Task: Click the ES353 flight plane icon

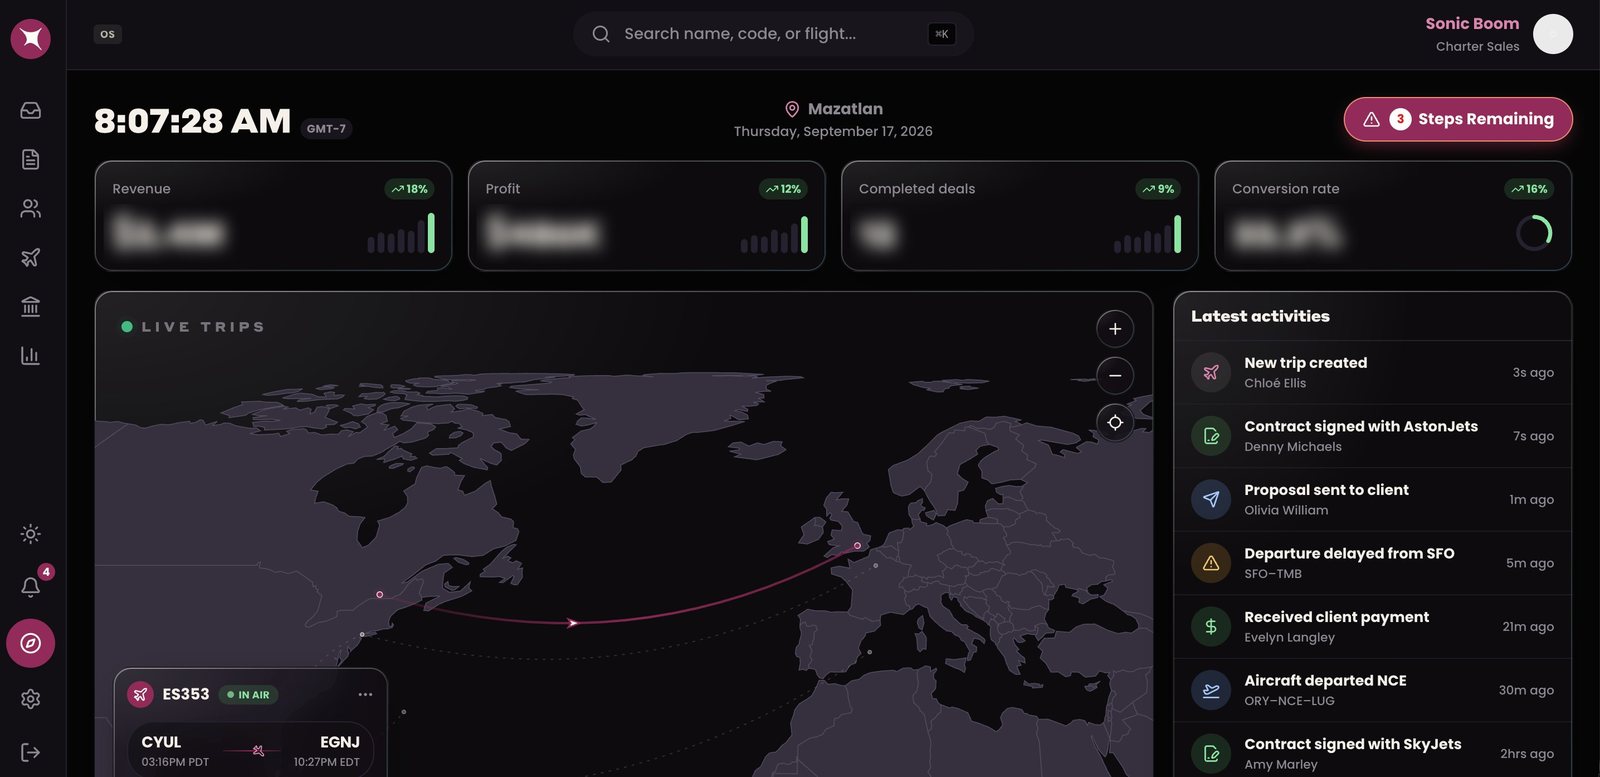Action: [x=140, y=694]
